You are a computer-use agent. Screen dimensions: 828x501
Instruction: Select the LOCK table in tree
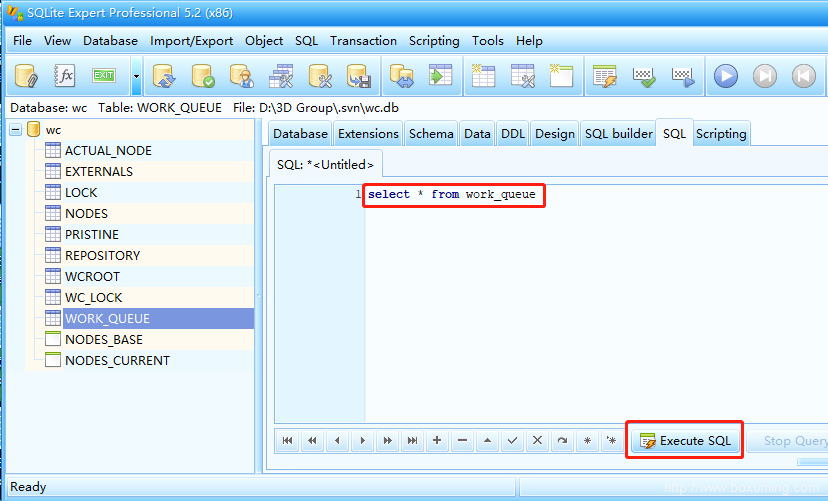[81, 193]
